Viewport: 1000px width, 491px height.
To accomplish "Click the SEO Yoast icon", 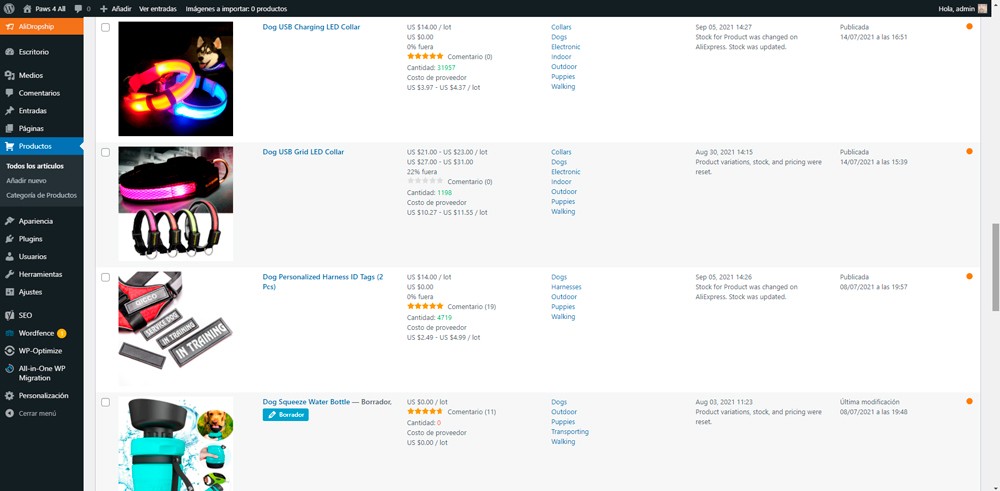I will pos(10,316).
